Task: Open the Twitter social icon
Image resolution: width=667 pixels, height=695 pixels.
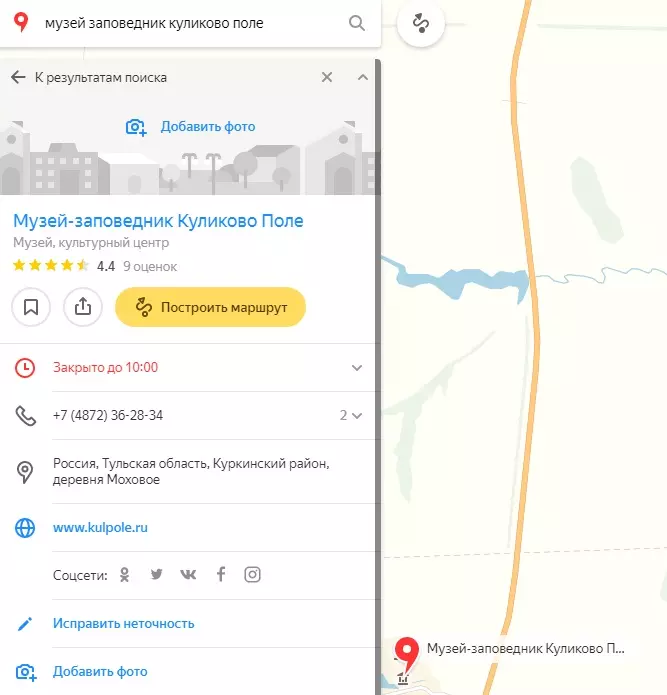Action: [156, 575]
